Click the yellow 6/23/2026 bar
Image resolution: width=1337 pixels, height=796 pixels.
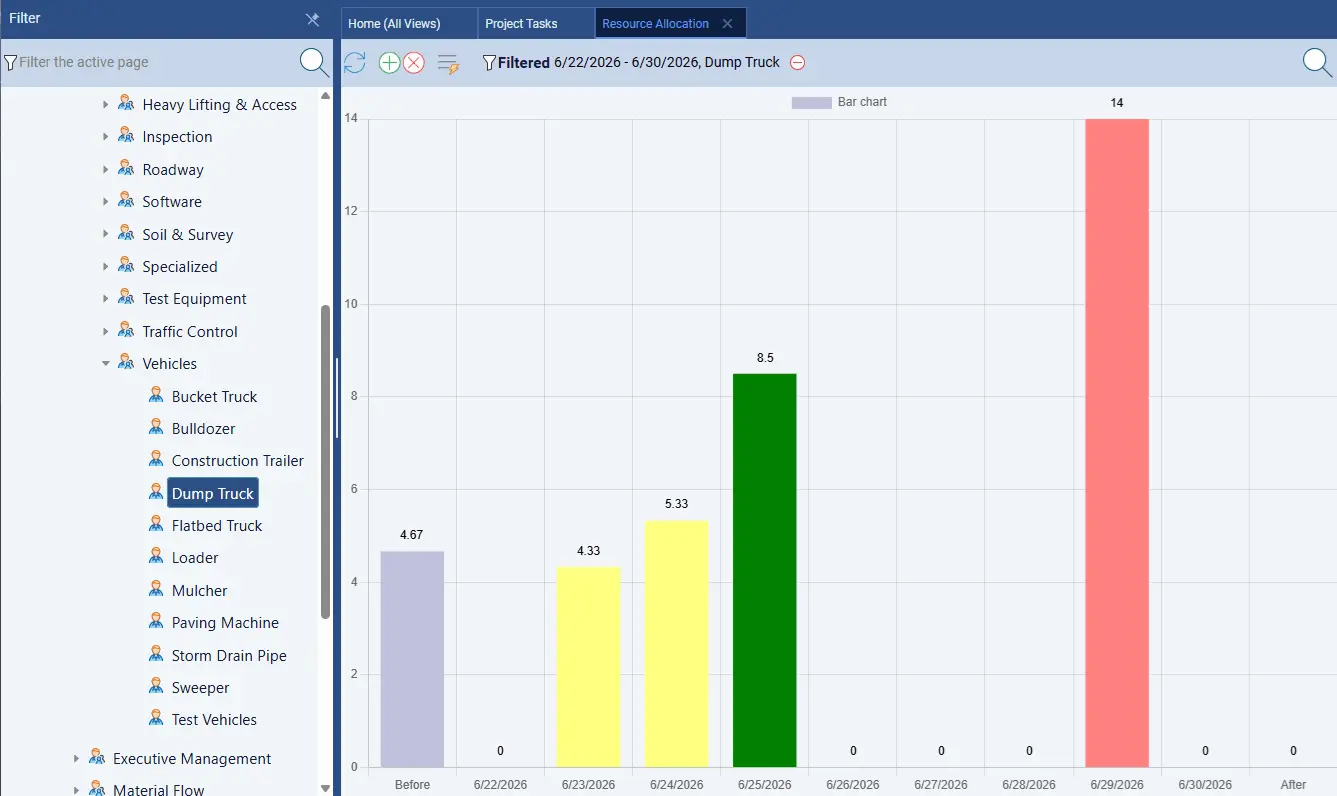tap(588, 667)
